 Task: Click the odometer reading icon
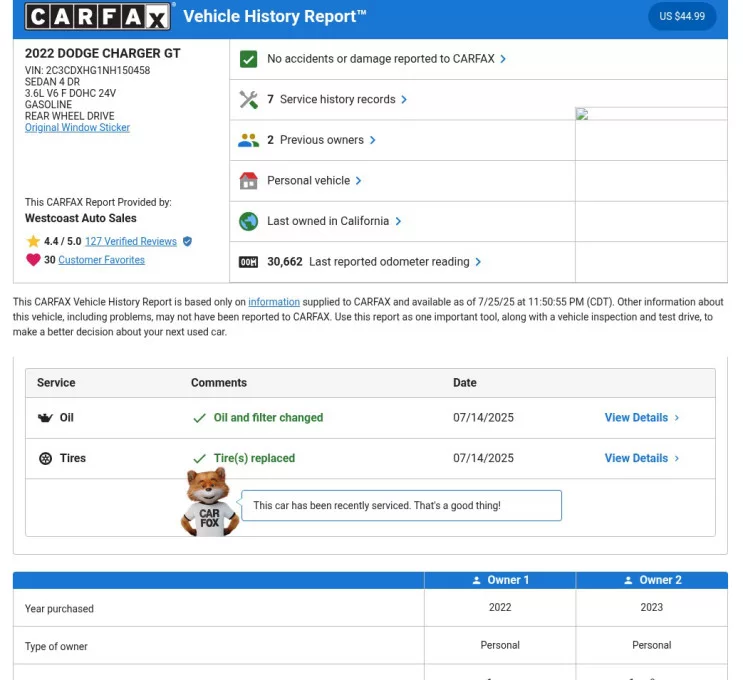pos(249,262)
